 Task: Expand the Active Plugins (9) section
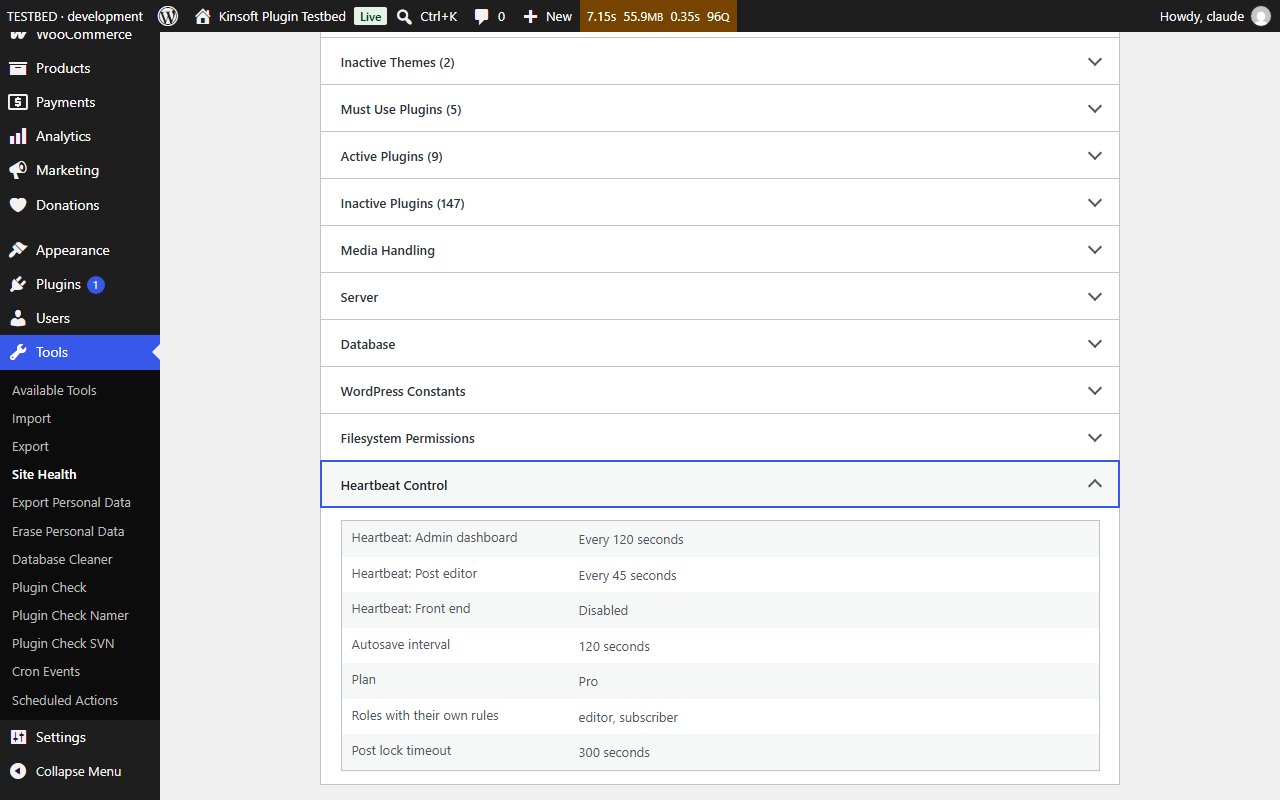coord(719,156)
